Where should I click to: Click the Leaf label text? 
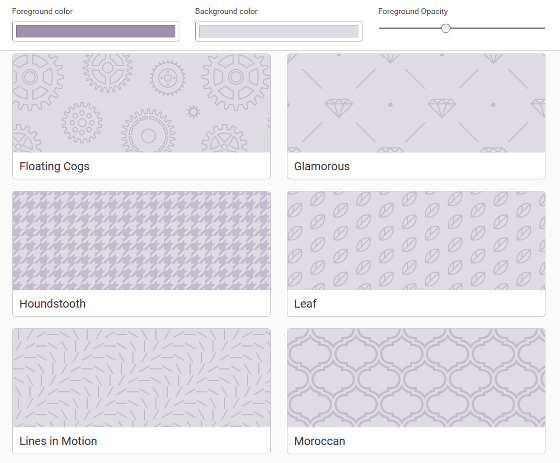(305, 304)
